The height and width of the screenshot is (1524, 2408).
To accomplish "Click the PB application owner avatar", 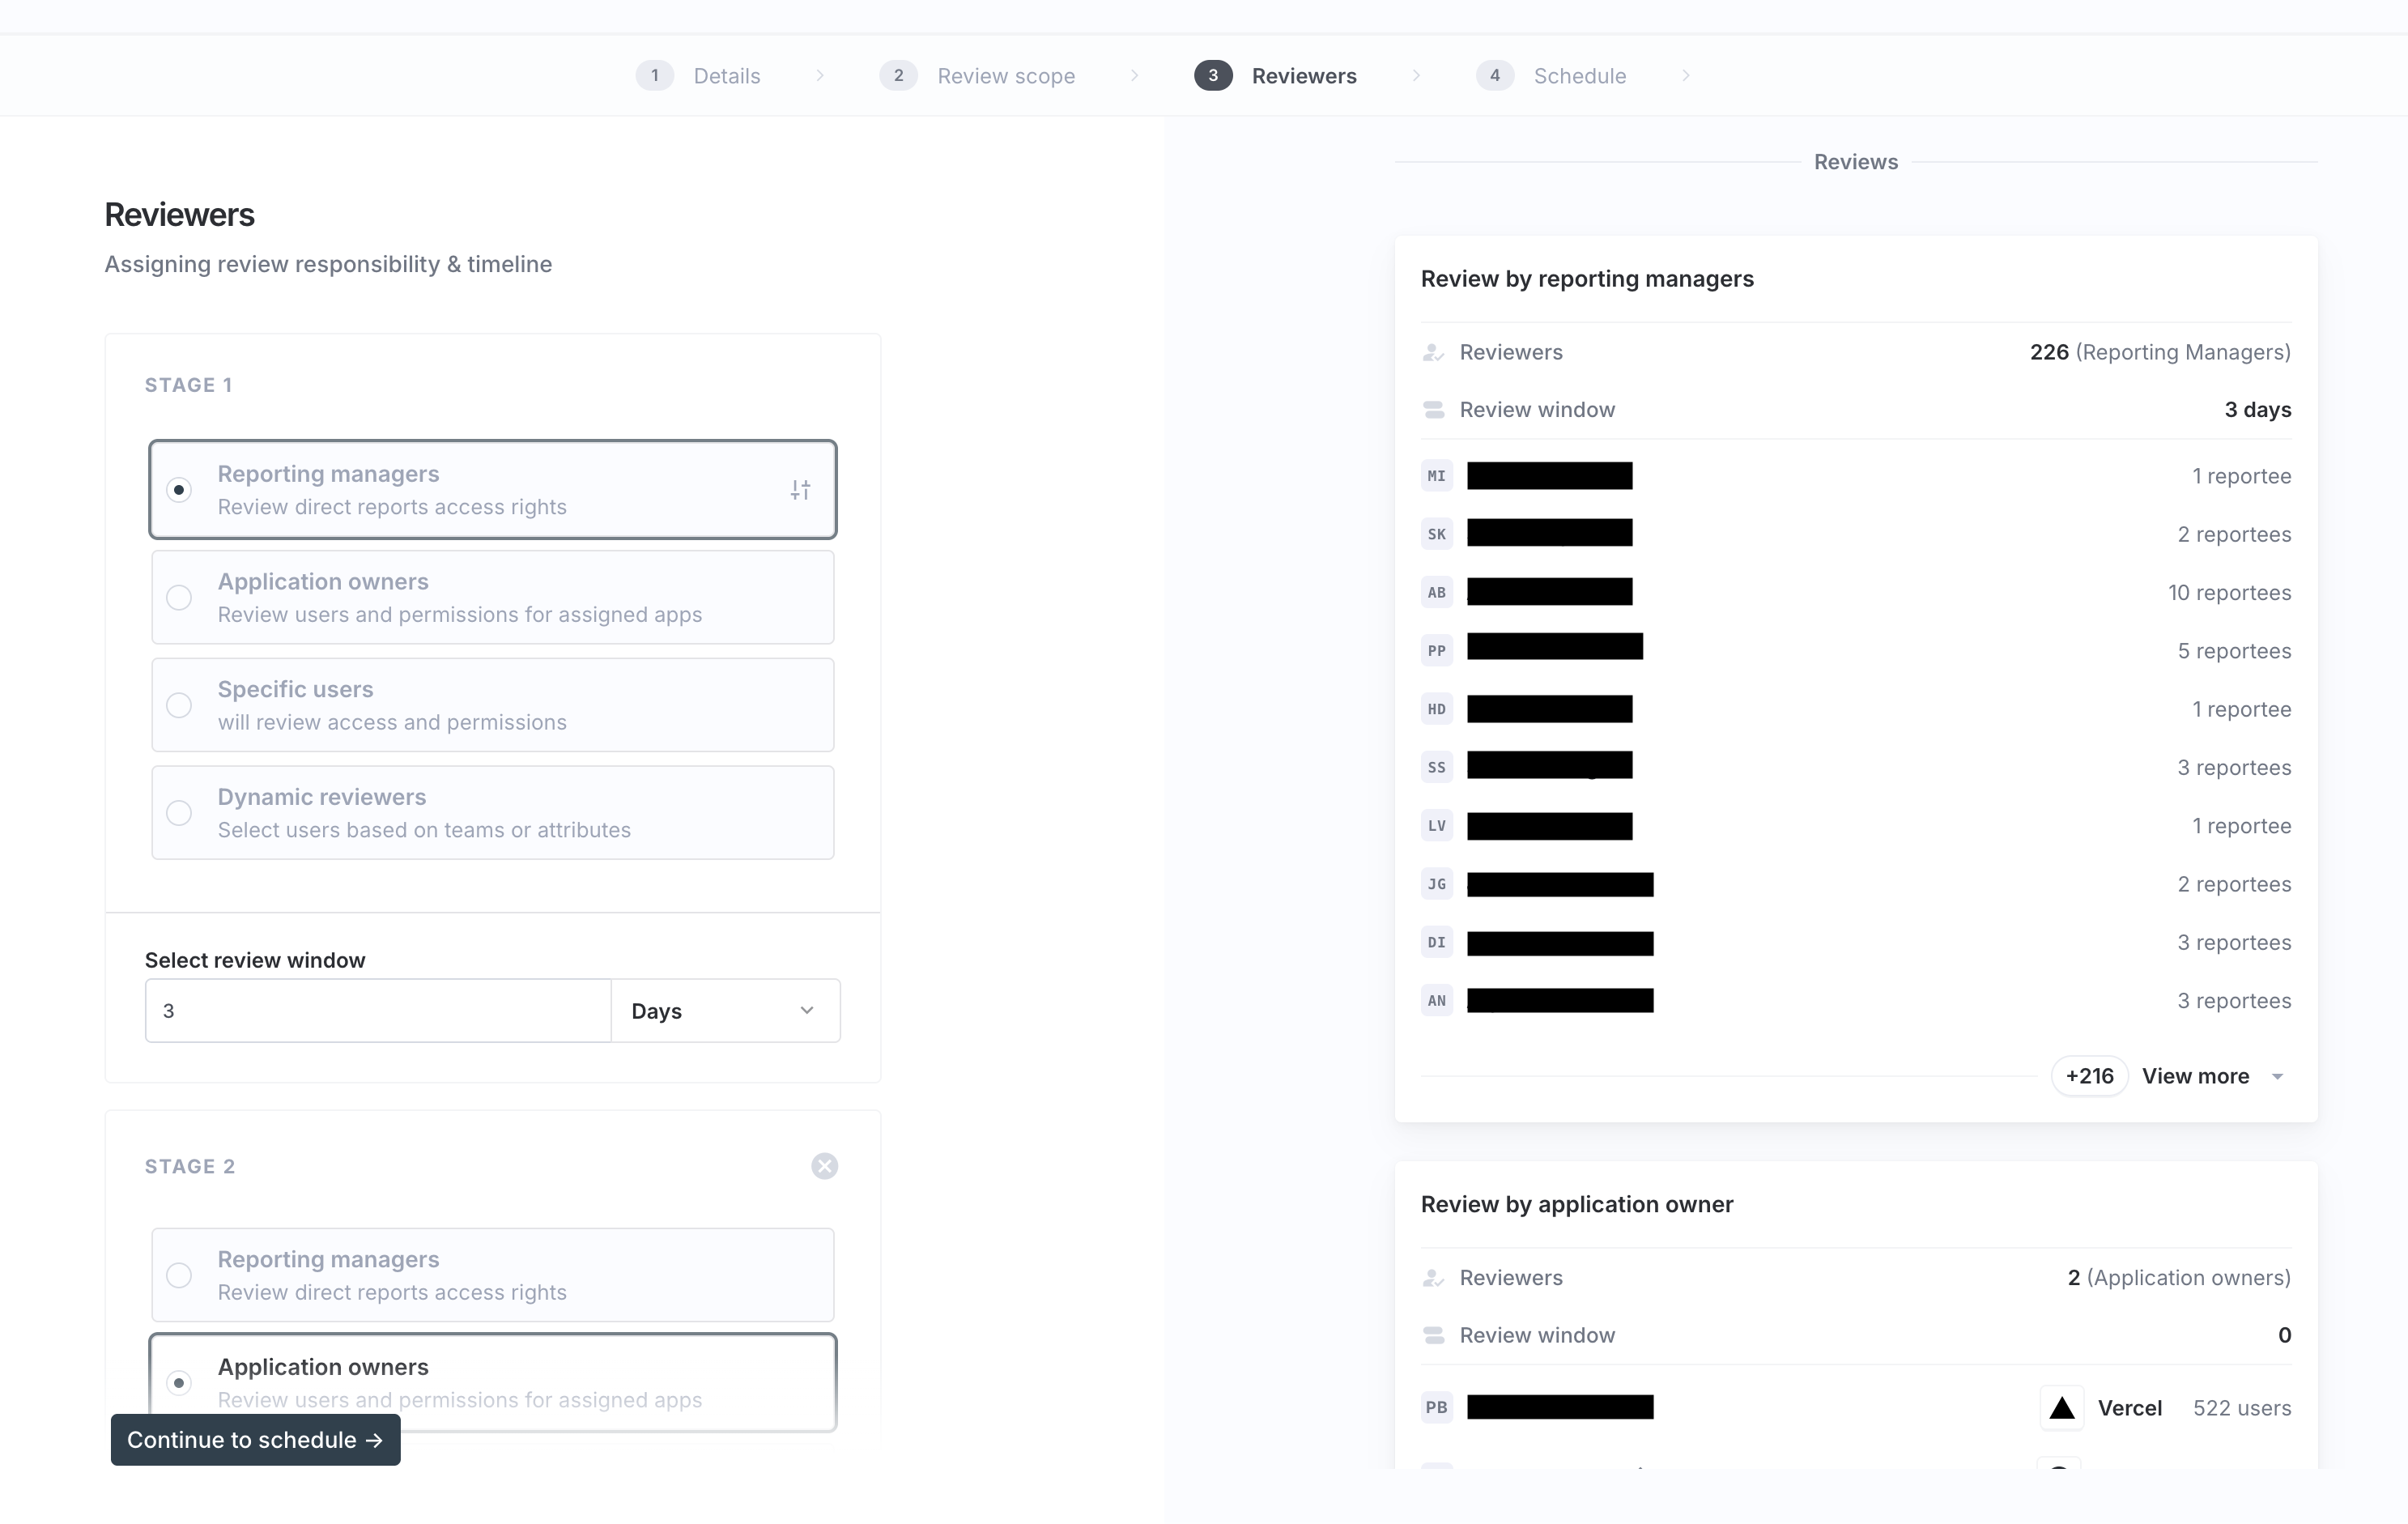I will 1436,1408.
